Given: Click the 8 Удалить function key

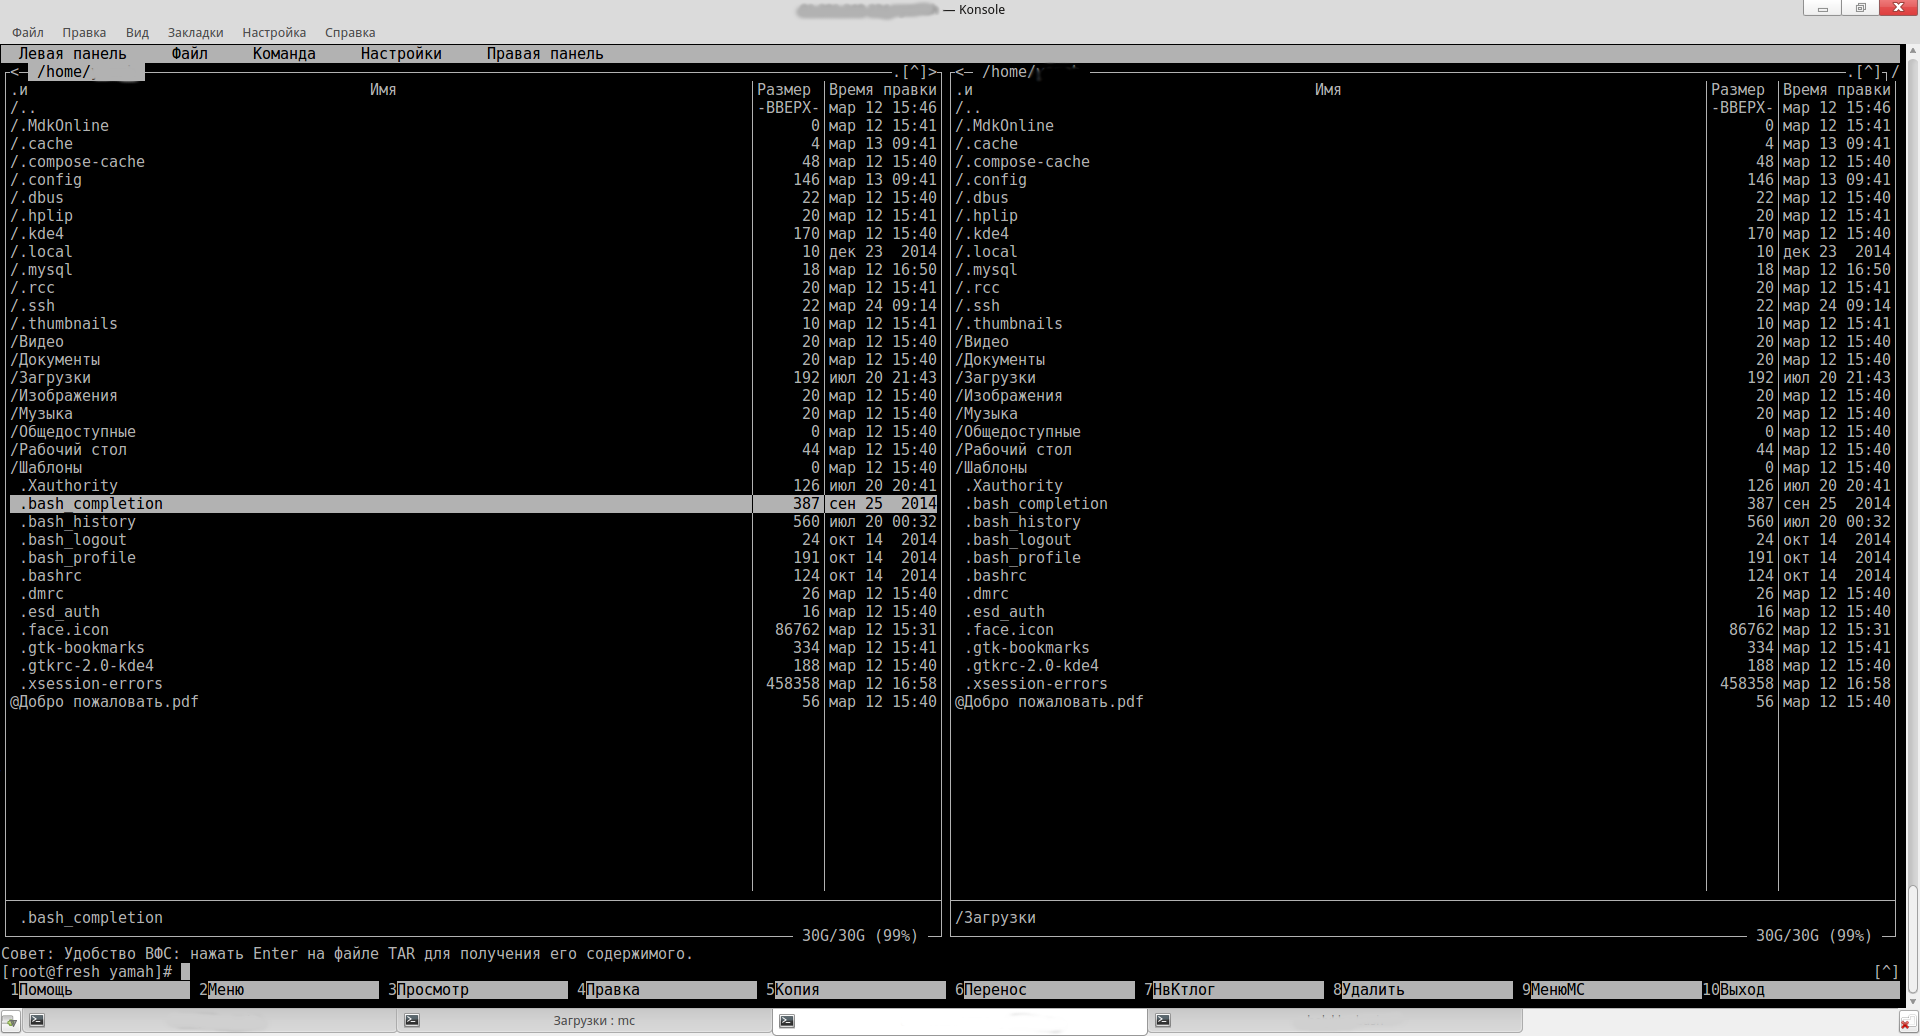Looking at the screenshot, I should (1423, 990).
